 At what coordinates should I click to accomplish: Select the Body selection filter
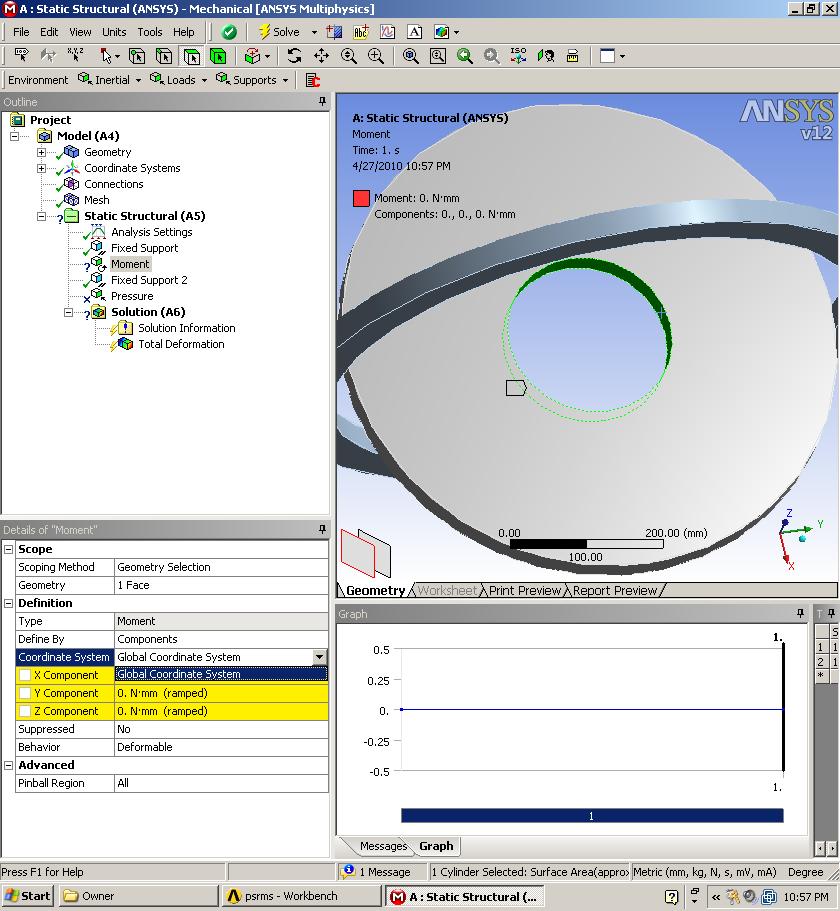click(217, 56)
